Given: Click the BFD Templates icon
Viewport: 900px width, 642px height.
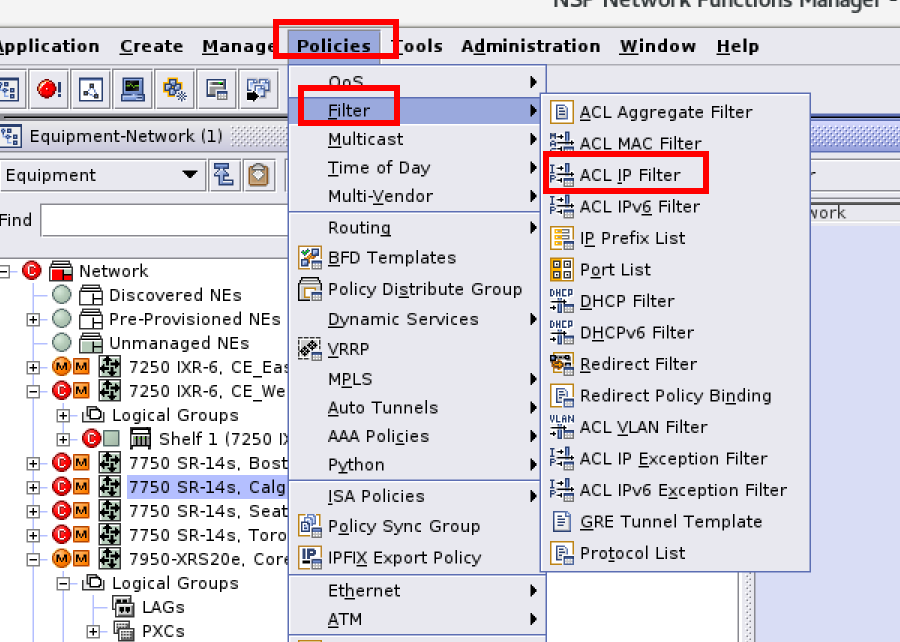Looking at the screenshot, I should [x=310, y=258].
